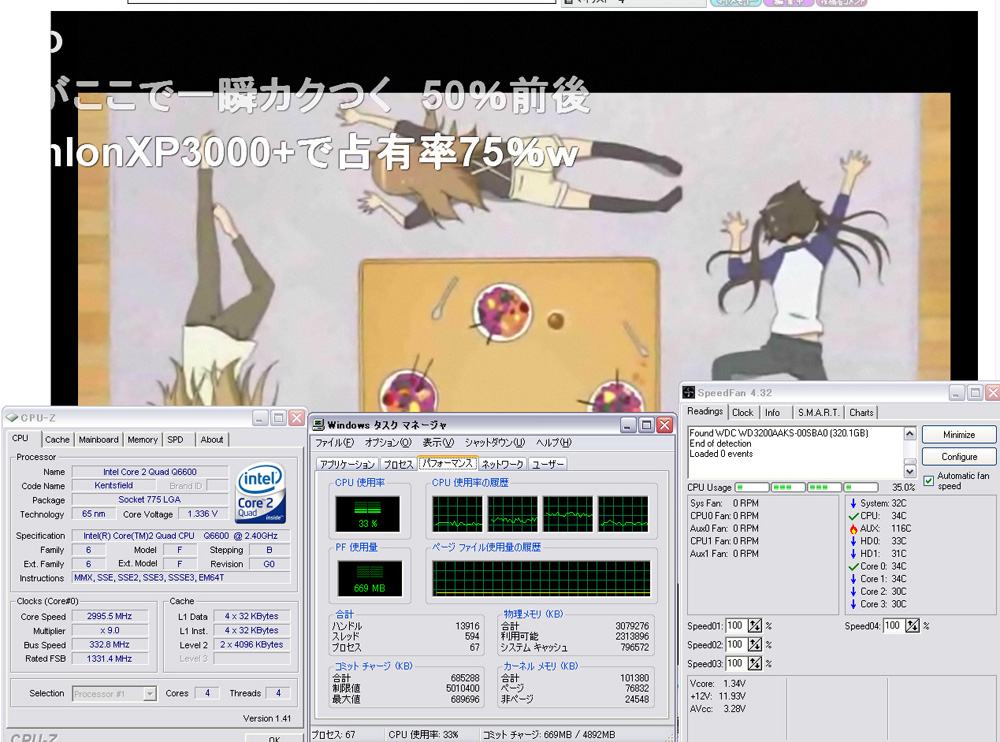Click the Configure button in SpeedFan

[959, 457]
